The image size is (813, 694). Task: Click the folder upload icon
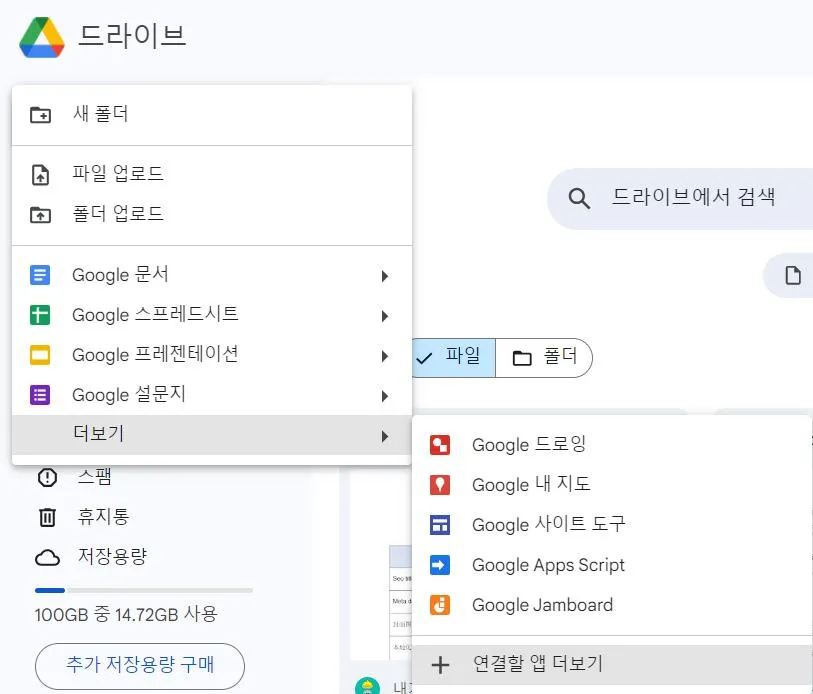[40, 215]
